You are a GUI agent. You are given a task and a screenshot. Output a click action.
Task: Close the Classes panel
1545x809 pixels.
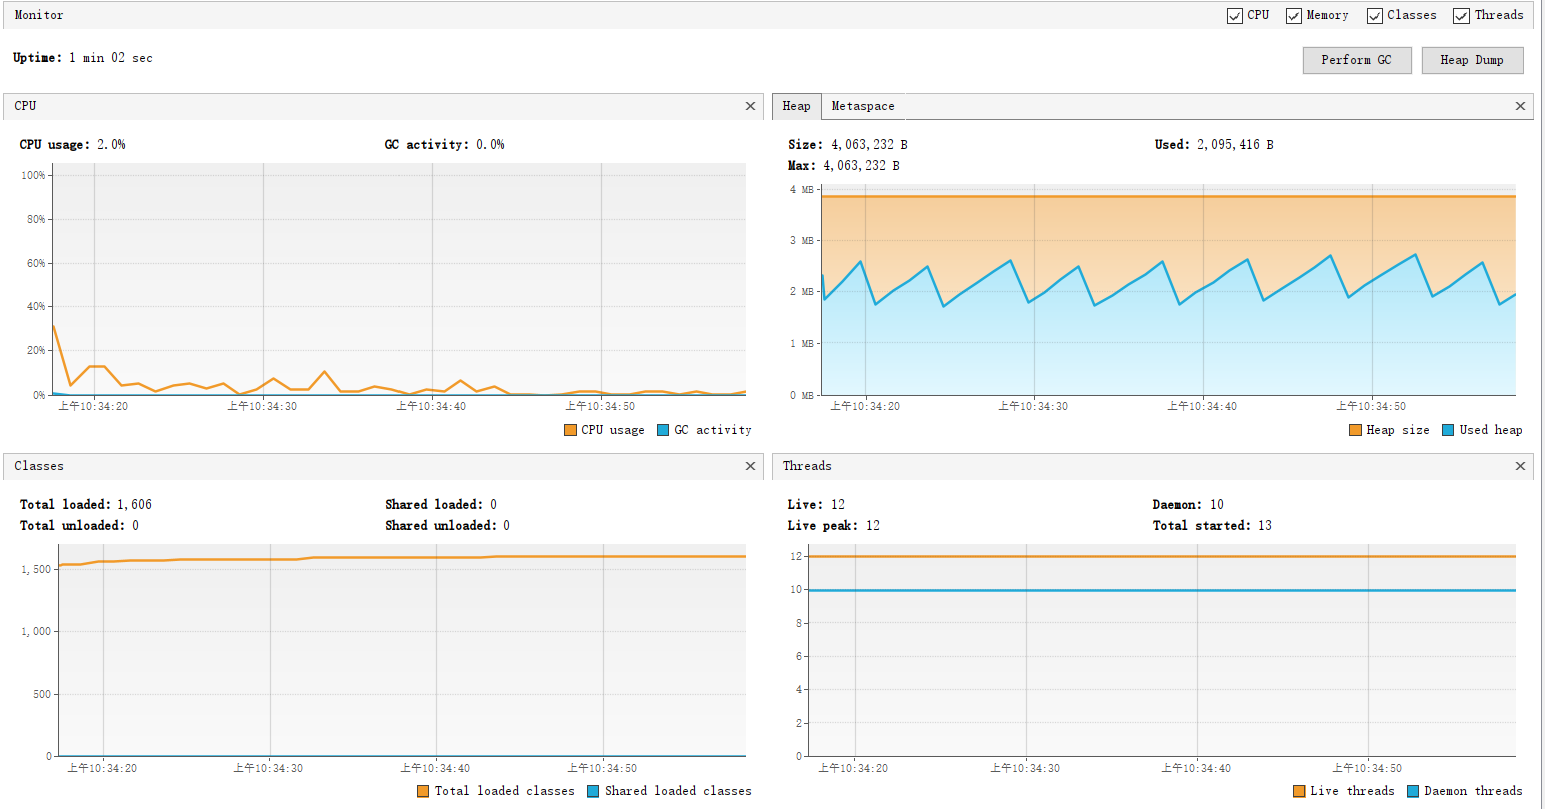pyautogui.click(x=751, y=466)
